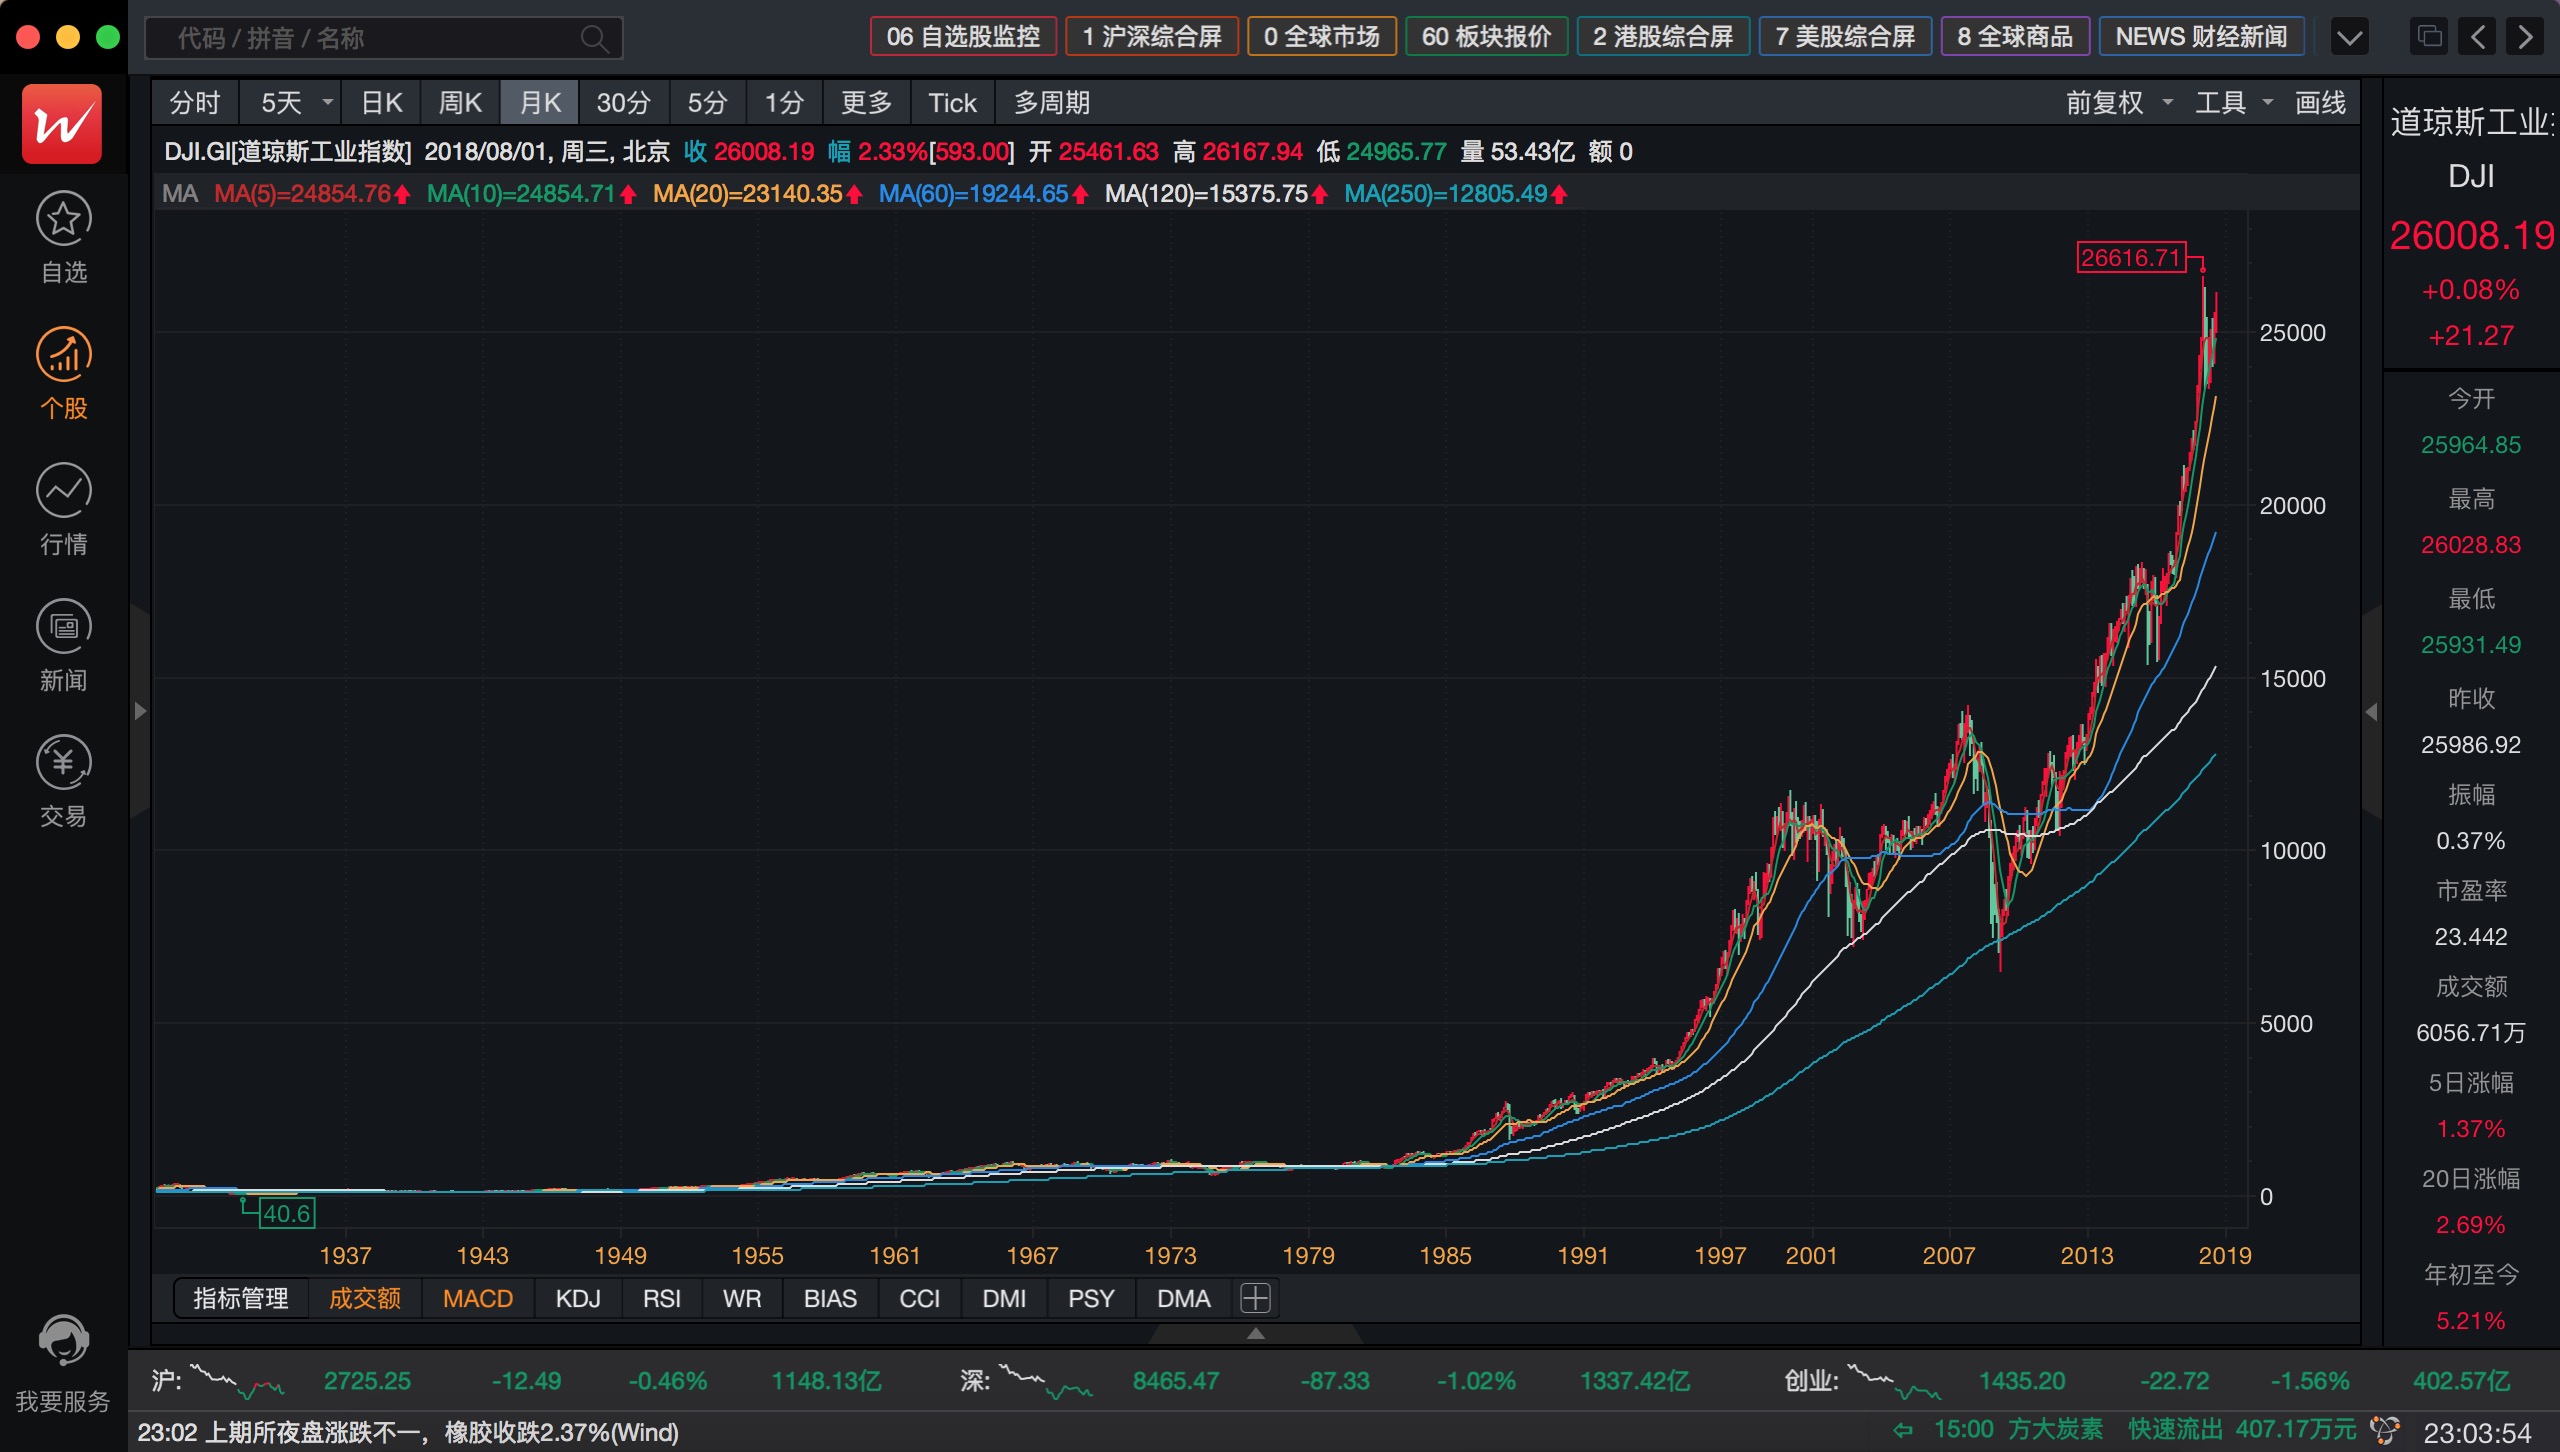The image size is (2560, 1452).
Task: Toggle the WR indicator
Action: (742, 1298)
